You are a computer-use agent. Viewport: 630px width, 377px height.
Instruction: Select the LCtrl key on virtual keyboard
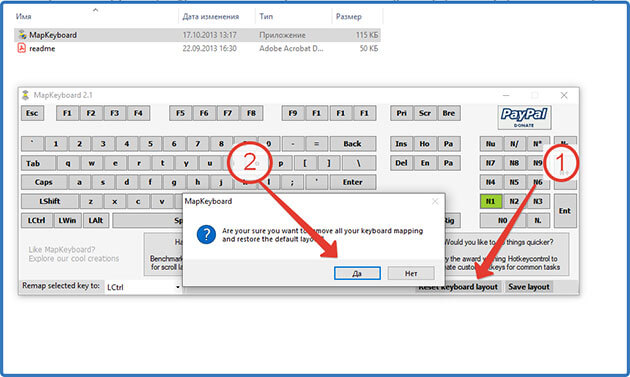coord(37,221)
